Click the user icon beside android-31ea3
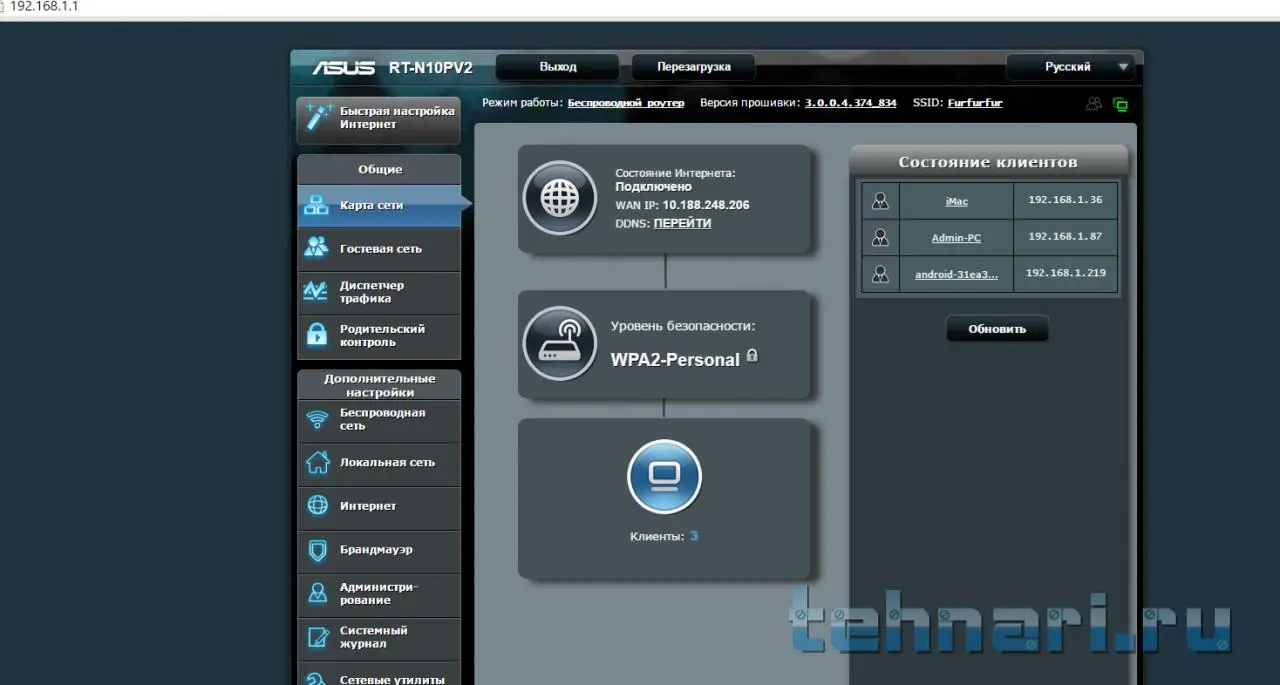The image size is (1280, 685). click(880, 274)
